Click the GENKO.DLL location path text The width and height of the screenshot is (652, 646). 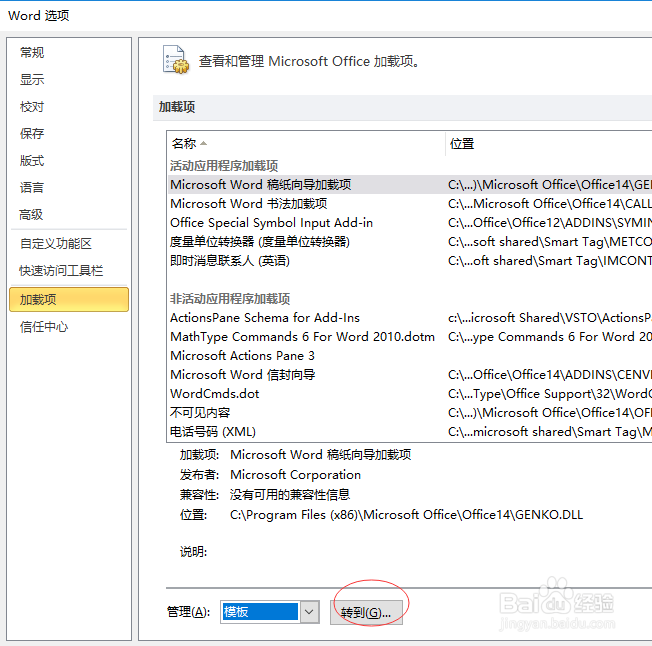406,515
